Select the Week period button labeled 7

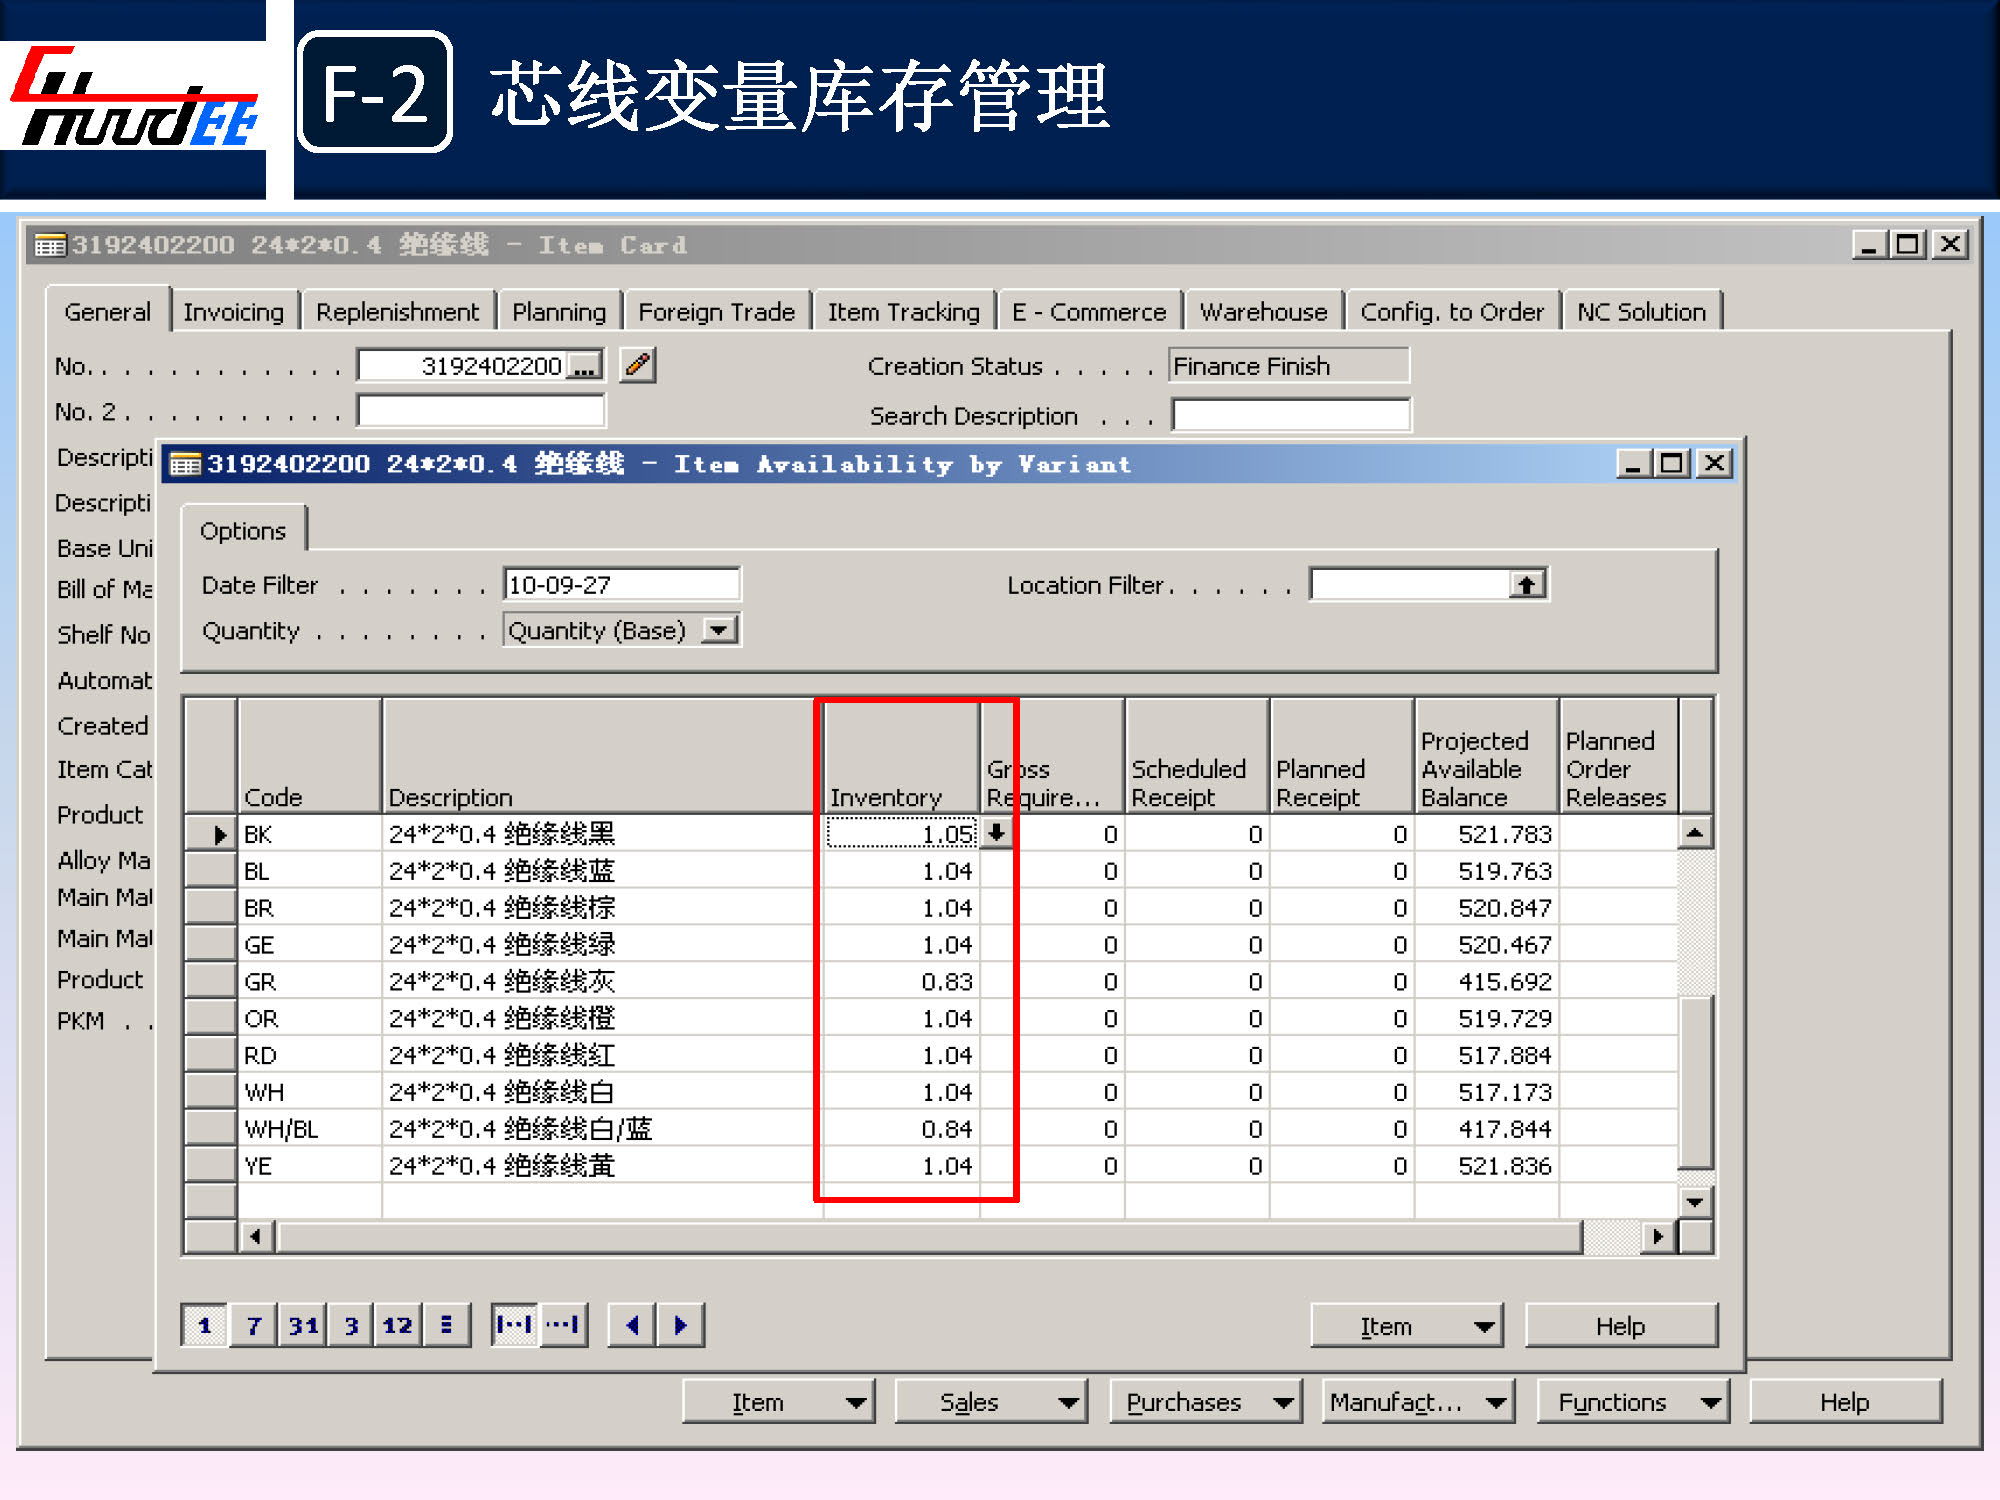[x=254, y=1325]
